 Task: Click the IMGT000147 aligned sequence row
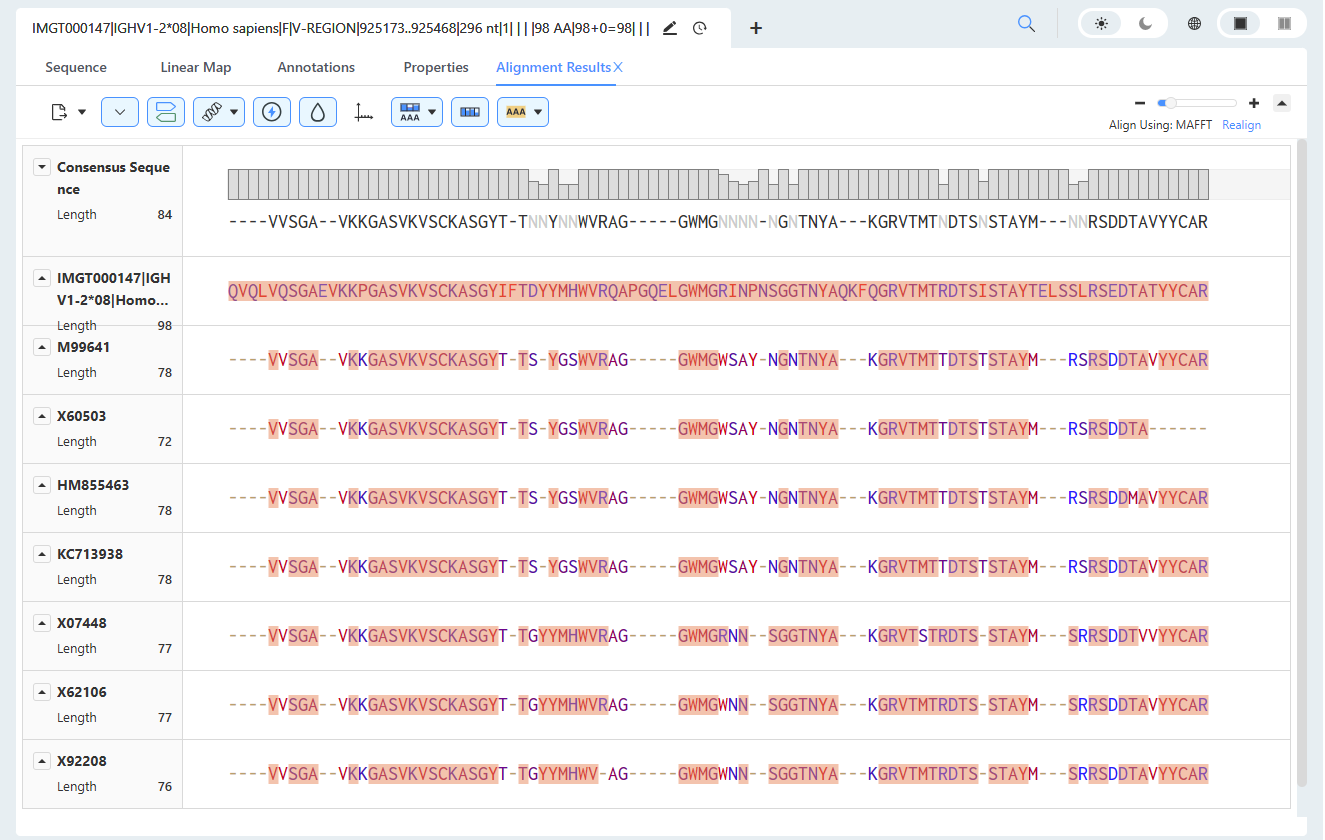718,291
